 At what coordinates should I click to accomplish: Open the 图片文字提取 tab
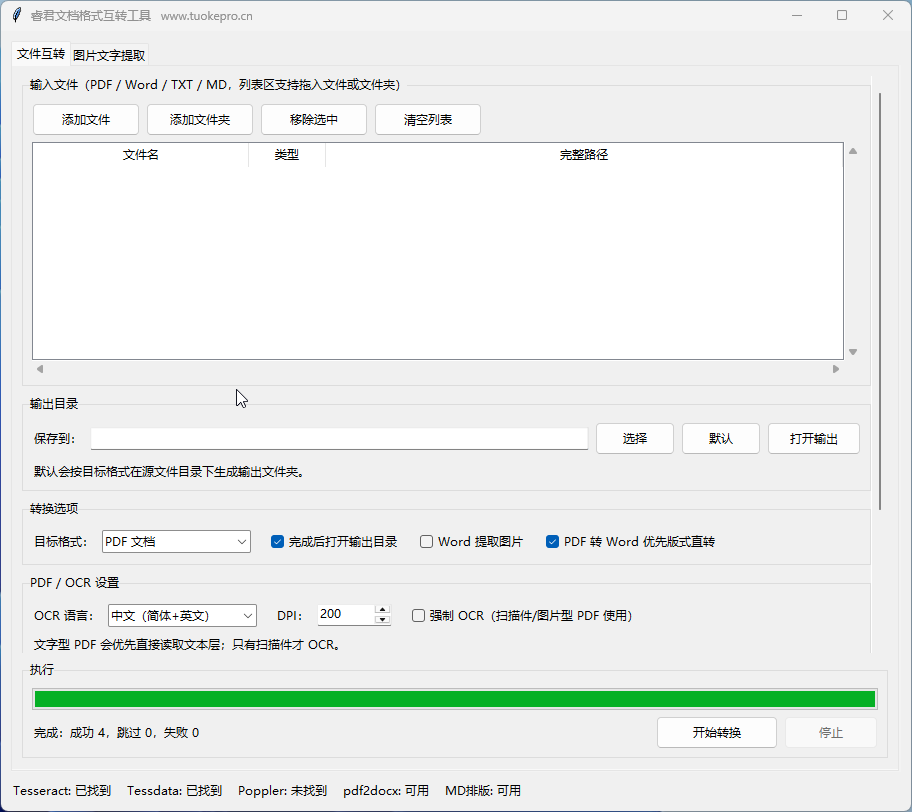click(x=109, y=55)
